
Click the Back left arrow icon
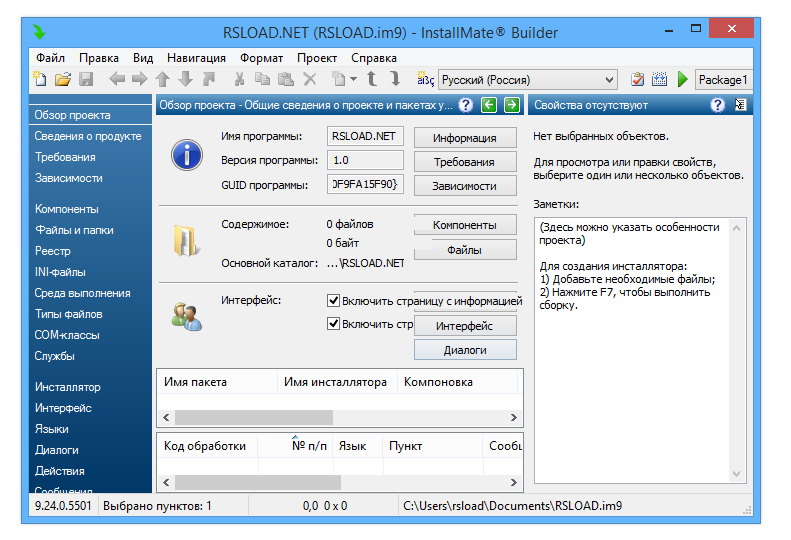point(117,79)
